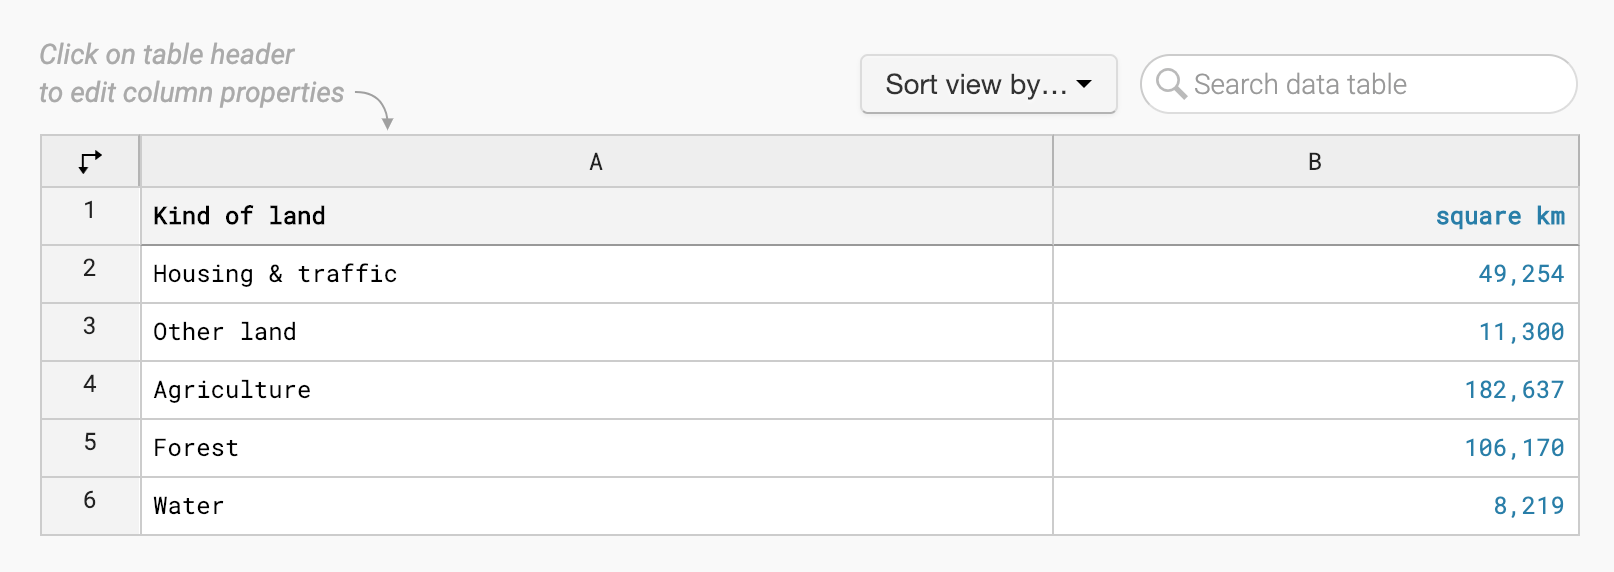Select the Water cell

click(596, 506)
